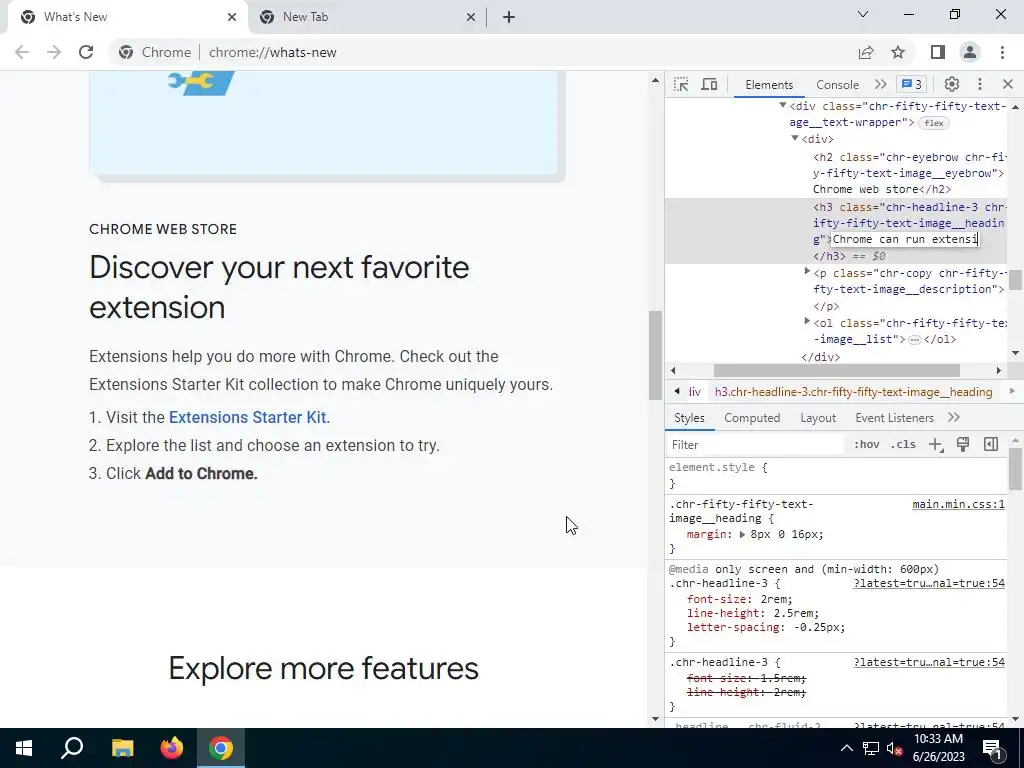The width and height of the screenshot is (1024, 768).
Task: Open Windows taskbar search
Action: (72, 748)
